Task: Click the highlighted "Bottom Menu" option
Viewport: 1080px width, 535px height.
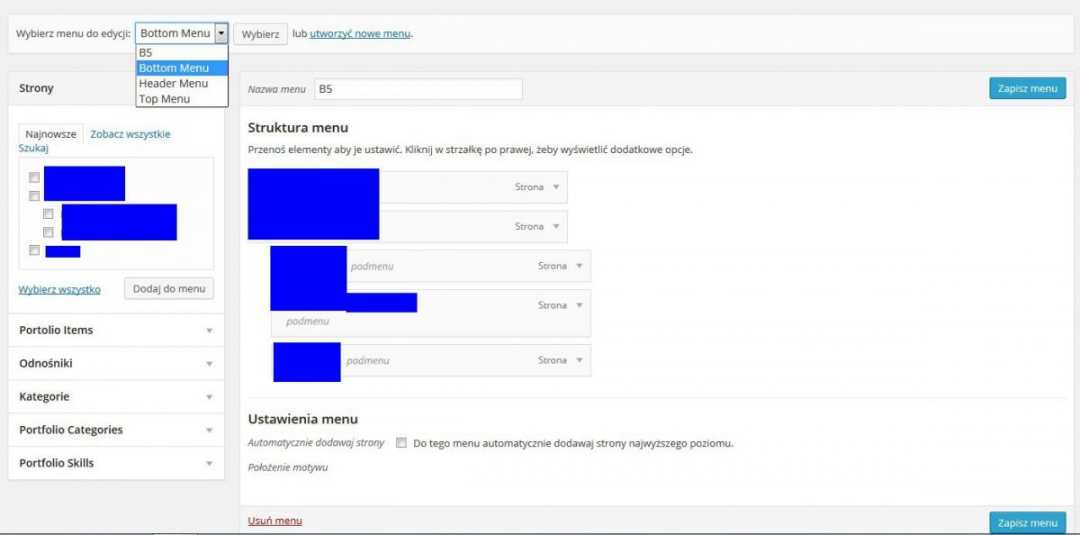Action: (x=174, y=68)
